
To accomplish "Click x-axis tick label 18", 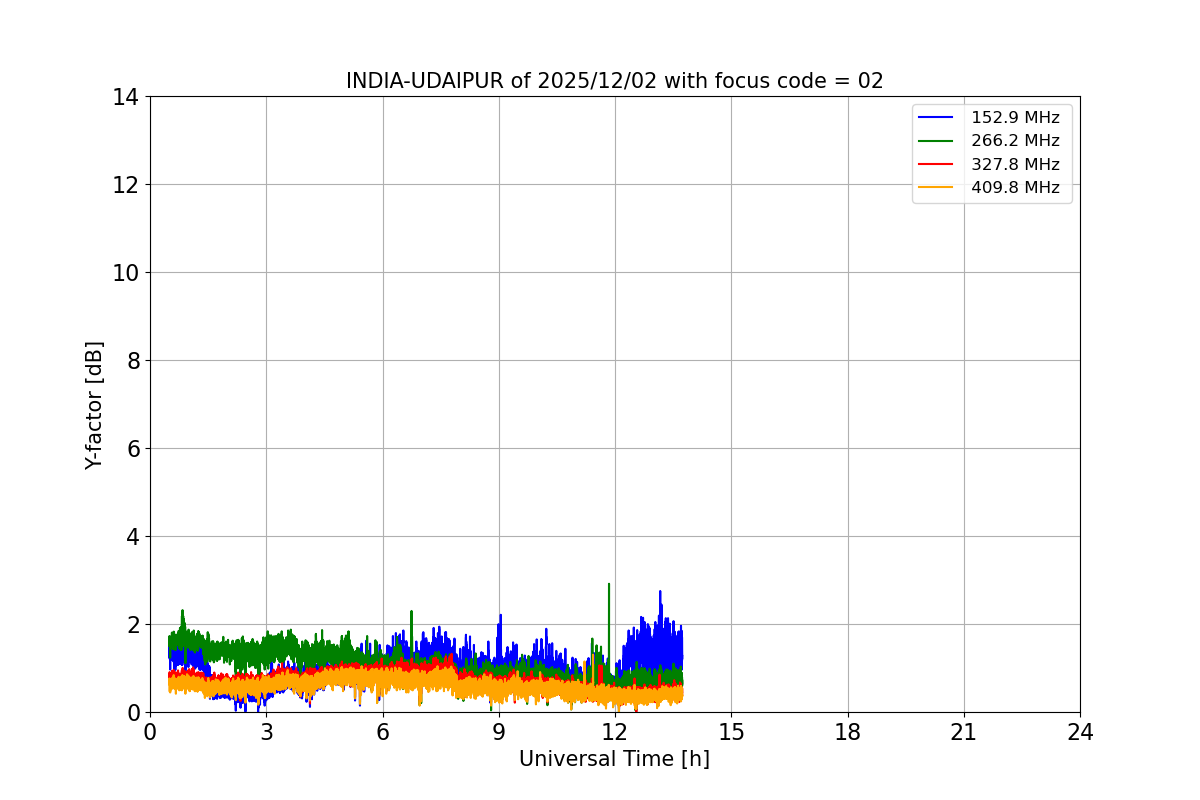I will pos(847,732).
